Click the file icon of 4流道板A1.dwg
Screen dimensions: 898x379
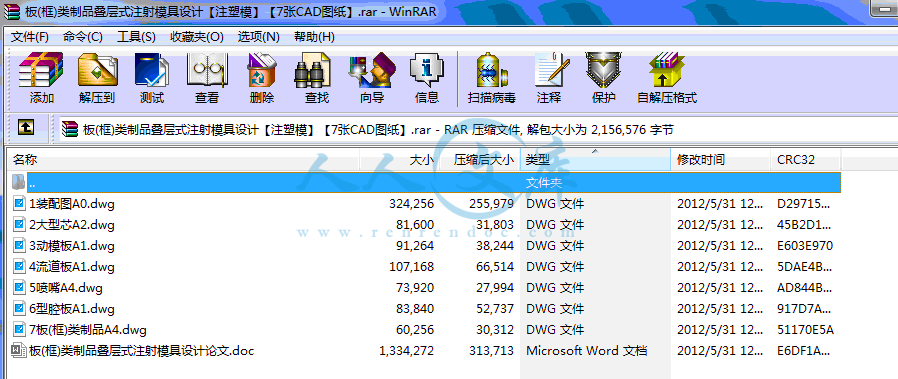[19, 266]
